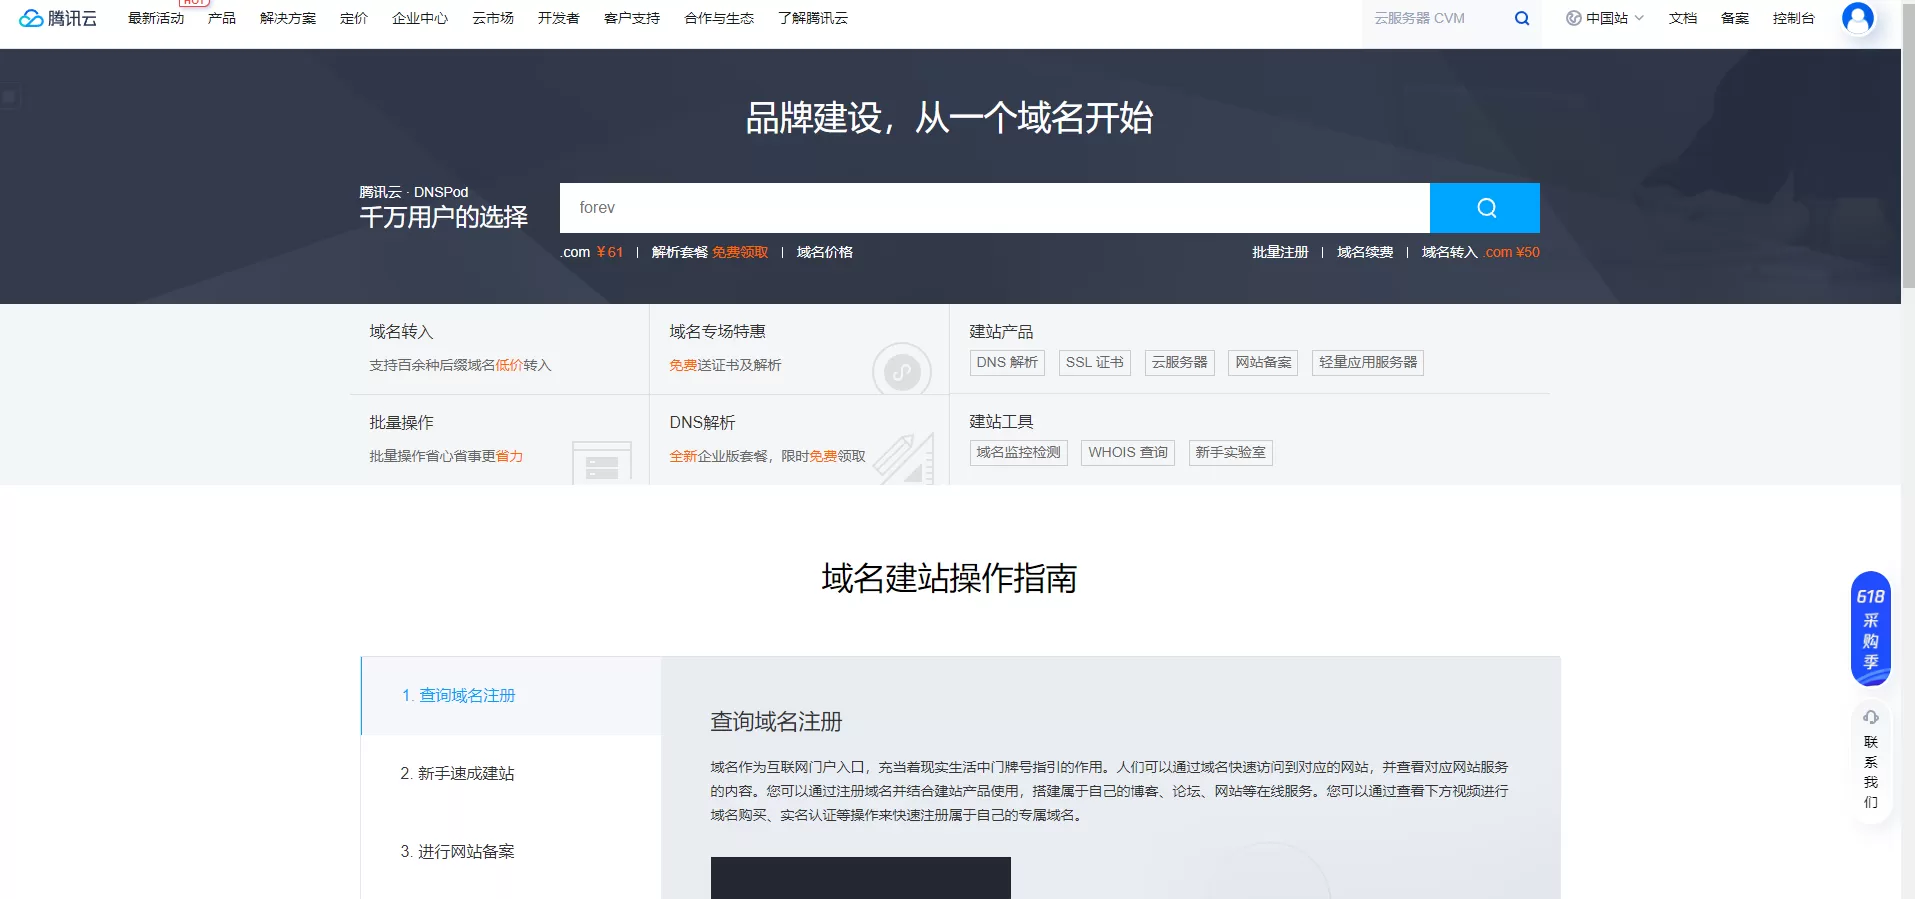Click the 批量注册 link
The height and width of the screenshot is (899, 1915).
[1280, 252]
